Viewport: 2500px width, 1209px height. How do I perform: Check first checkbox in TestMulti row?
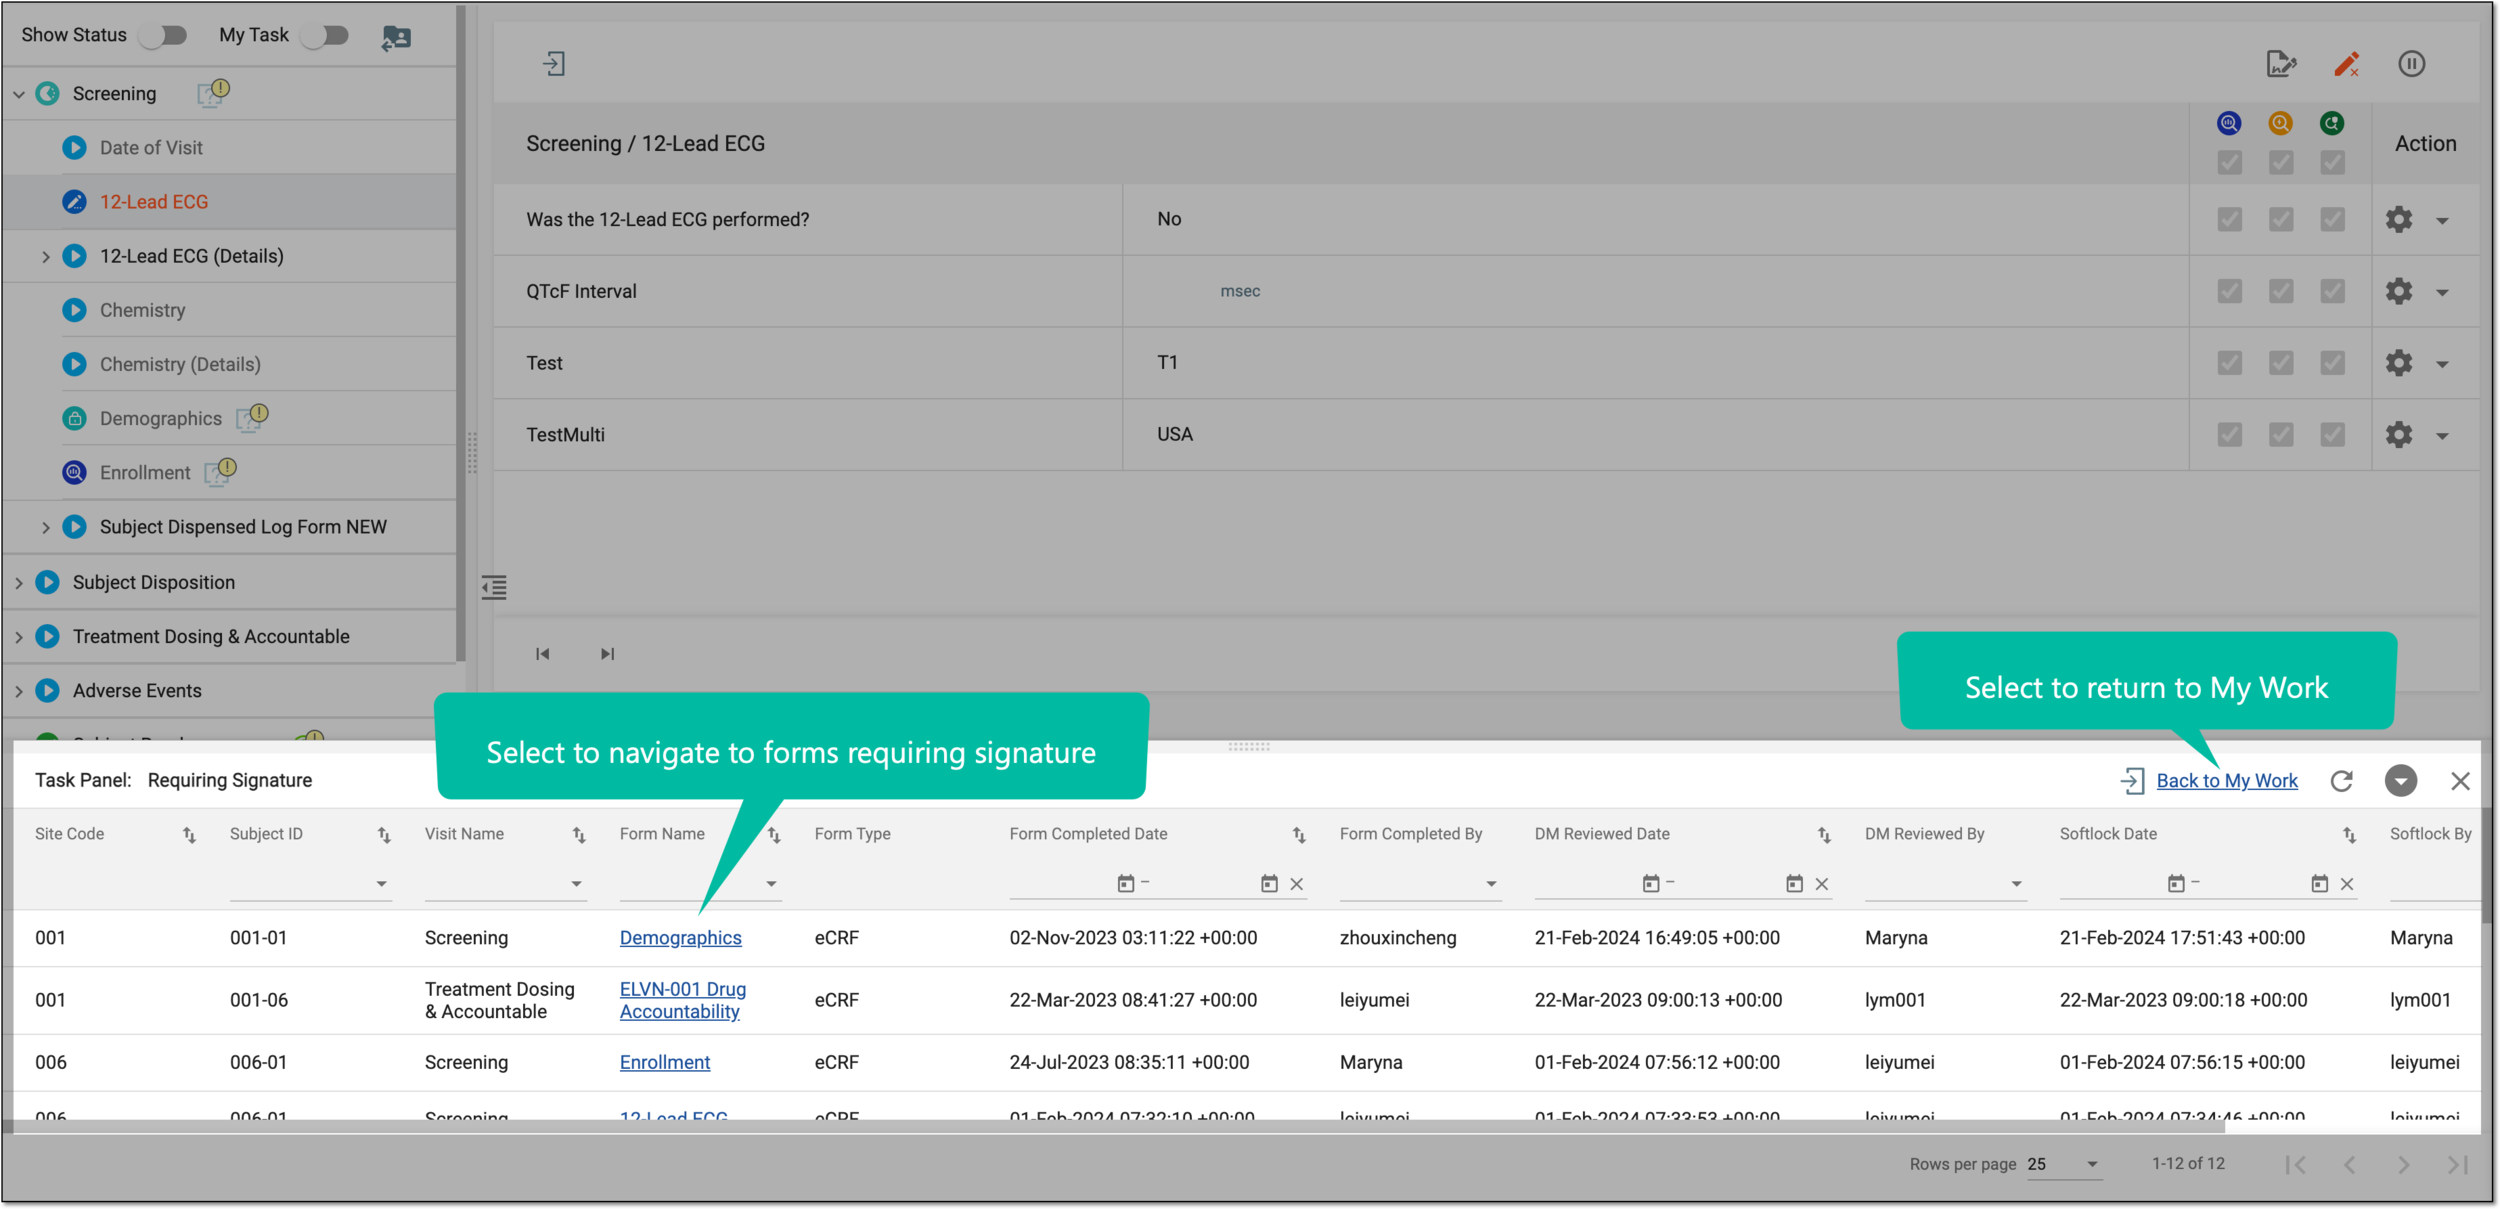[x=2229, y=434]
